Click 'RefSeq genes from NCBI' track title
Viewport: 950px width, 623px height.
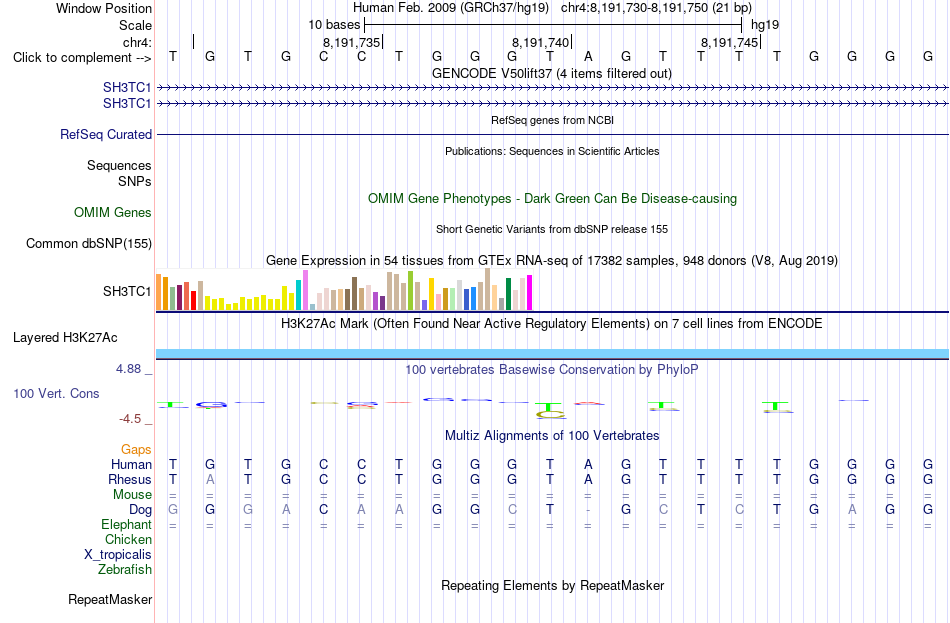(x=552, y=120)
